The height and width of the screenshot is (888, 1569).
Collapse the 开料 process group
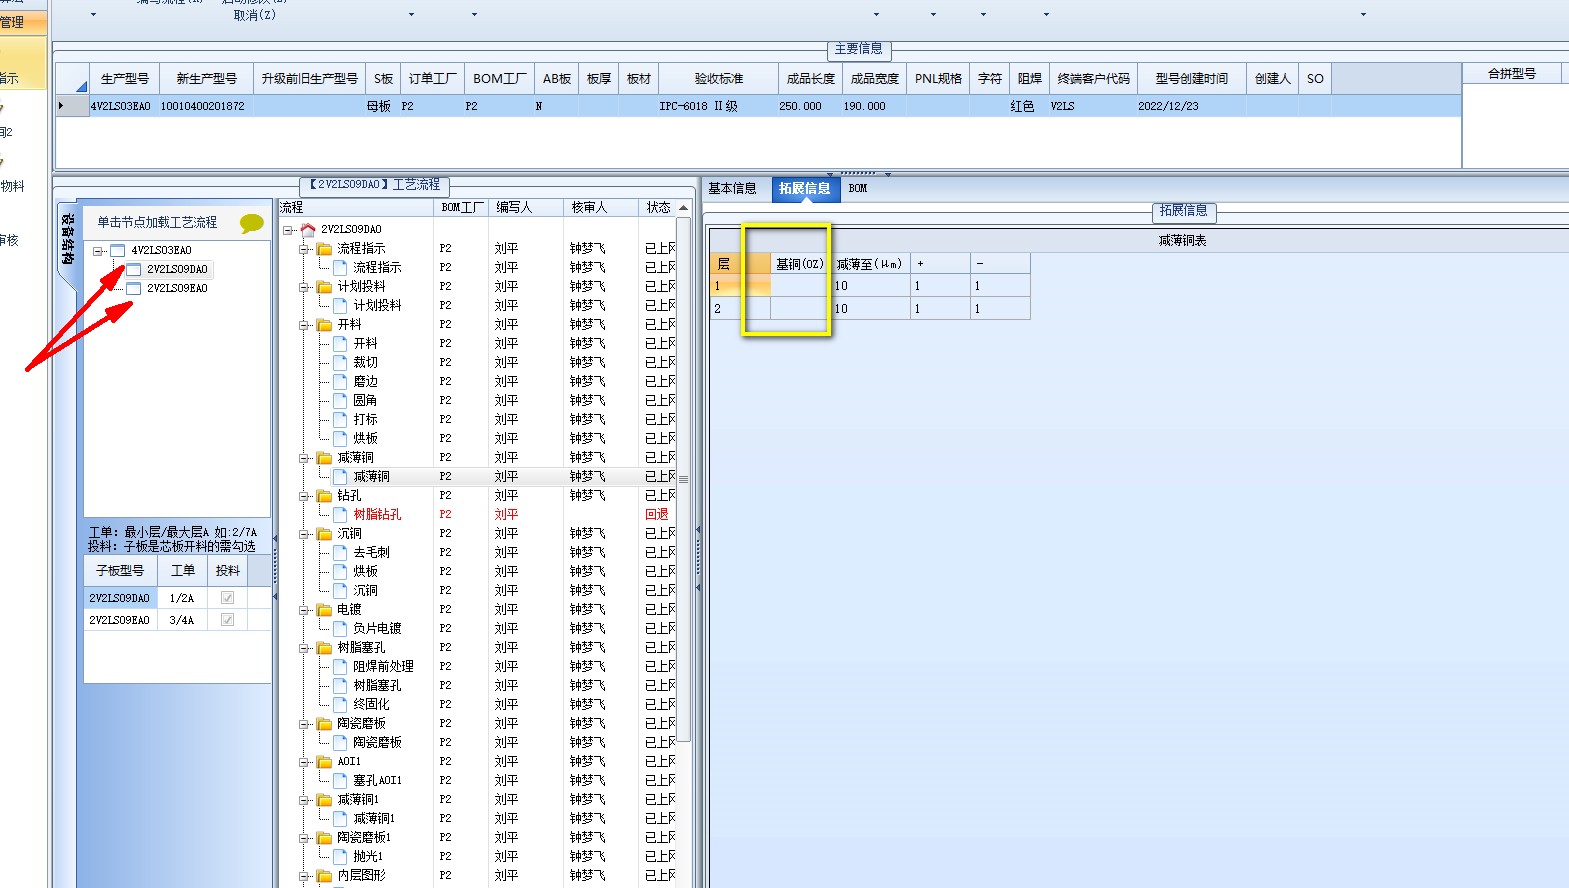pos(304,324)
